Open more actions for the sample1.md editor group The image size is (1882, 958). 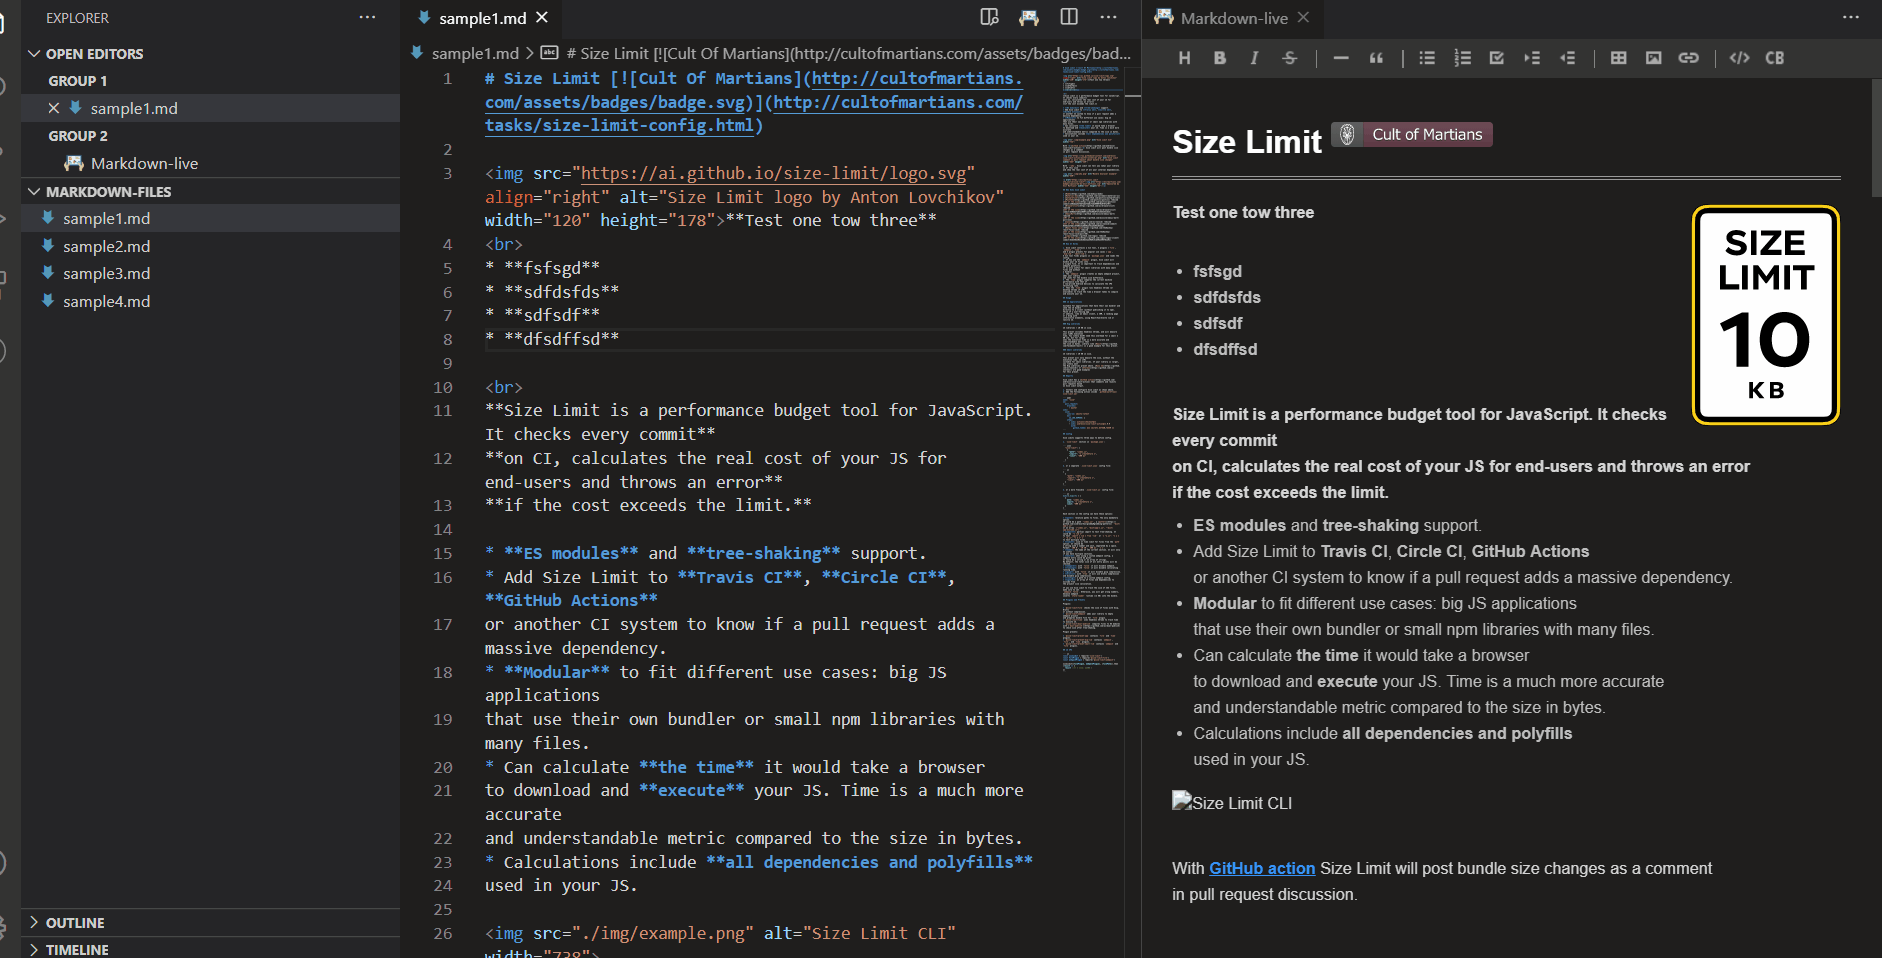(1108, 17)
